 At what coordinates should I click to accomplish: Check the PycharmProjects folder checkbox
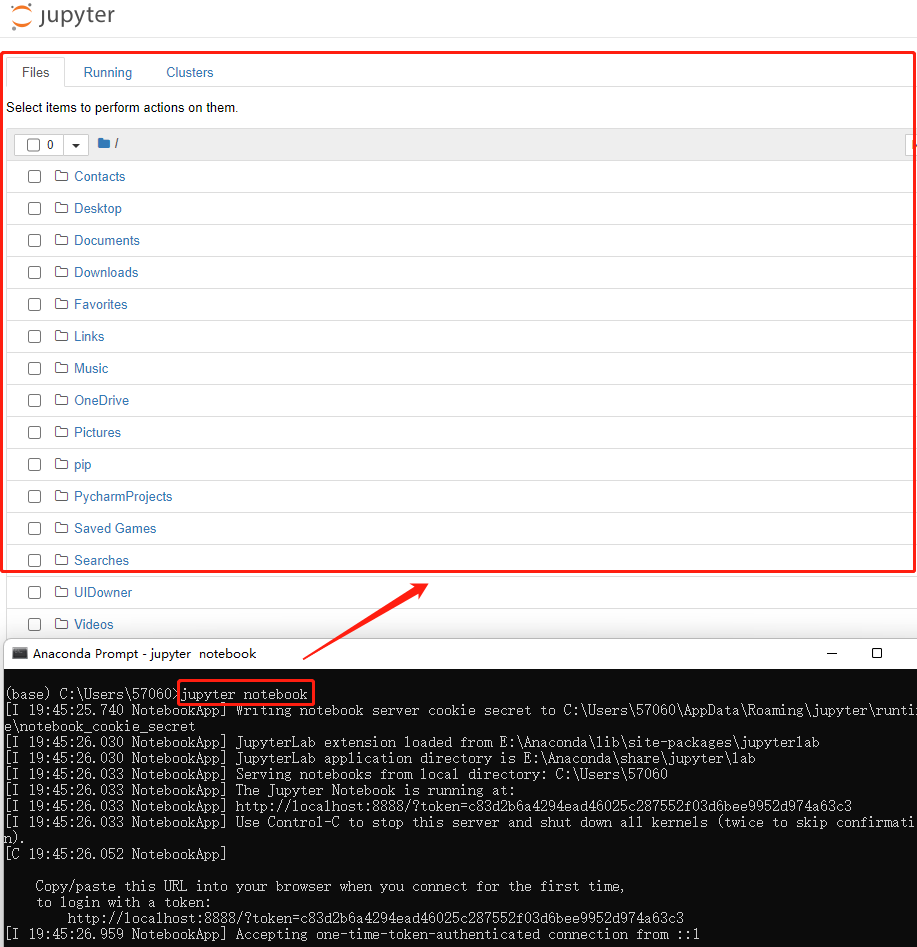34,496
